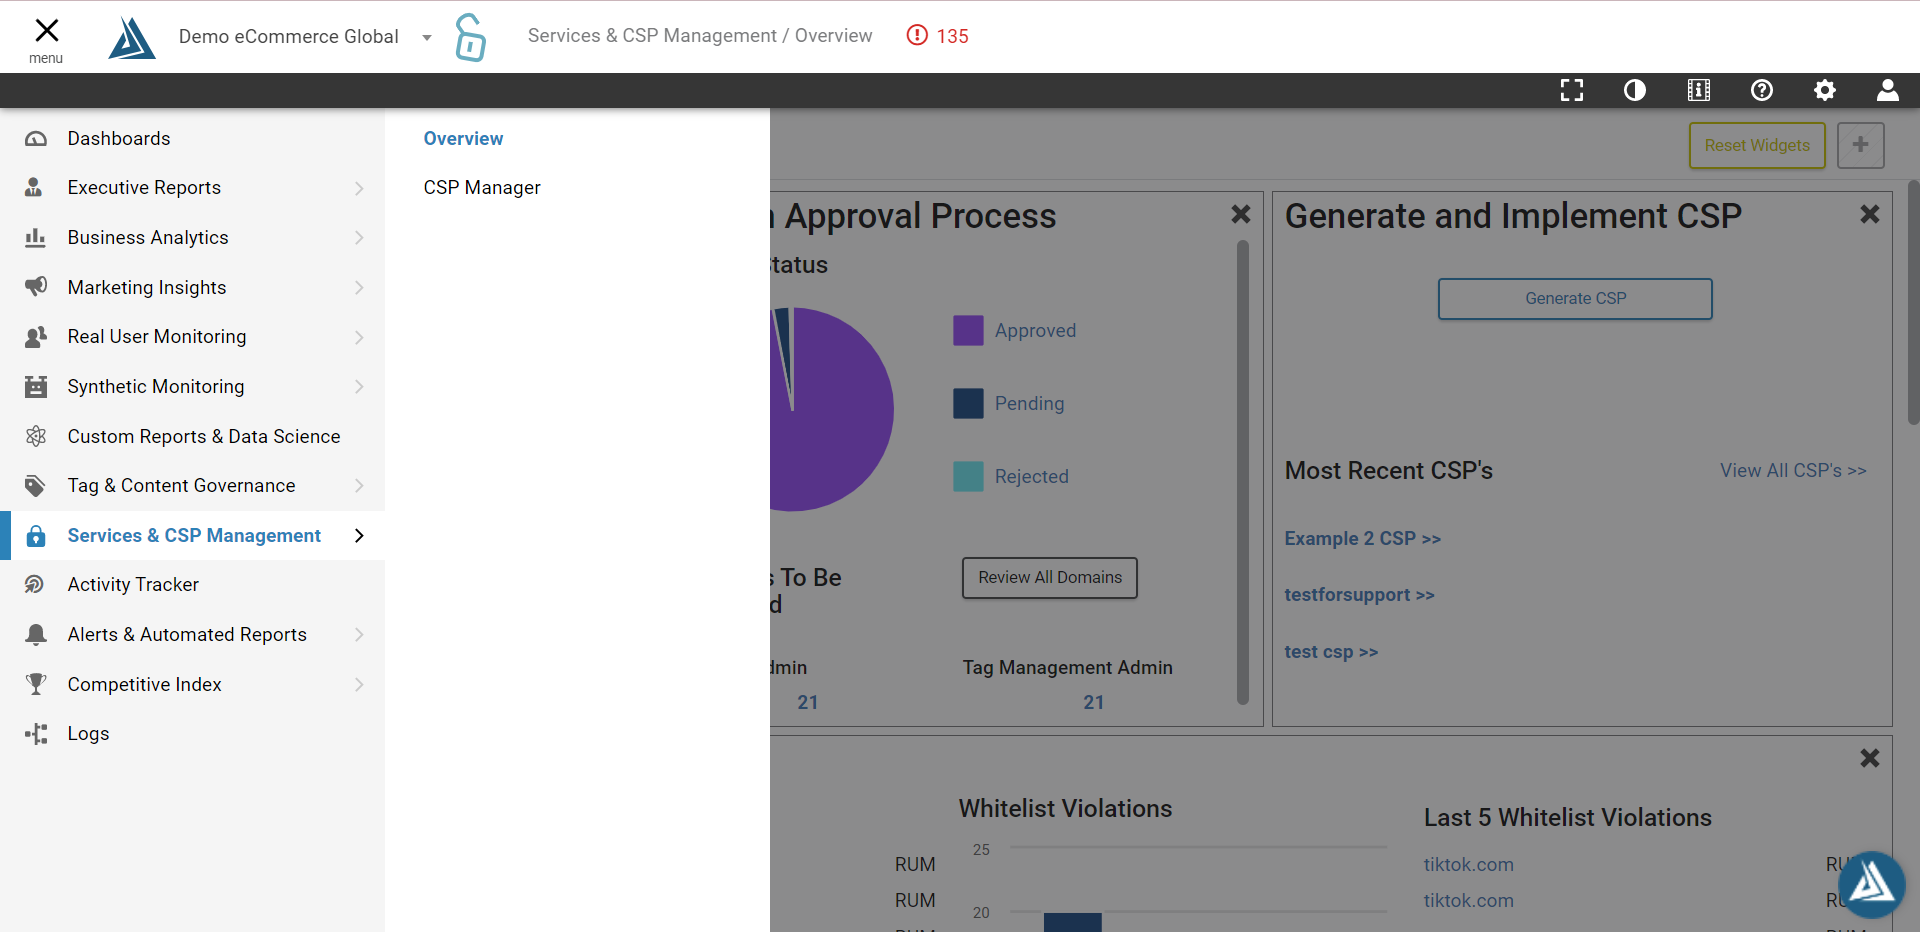1920x932 pixels.
Task: Click the Tag Management Admin count 21
Action: tap(1094, 702)
